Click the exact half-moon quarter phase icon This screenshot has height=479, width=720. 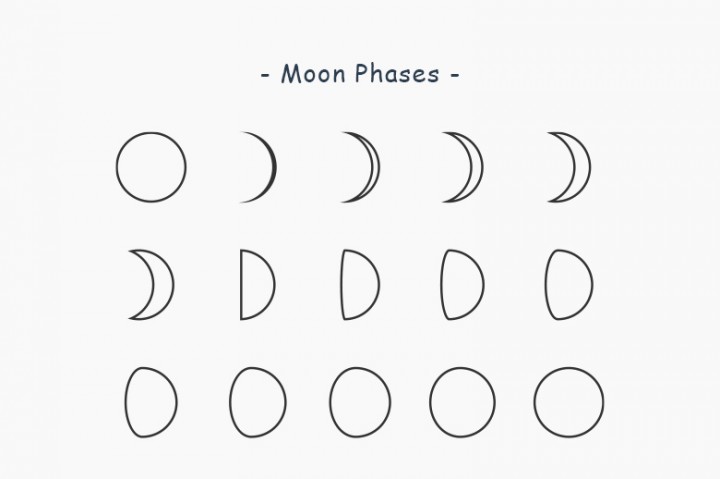[256, 284]
